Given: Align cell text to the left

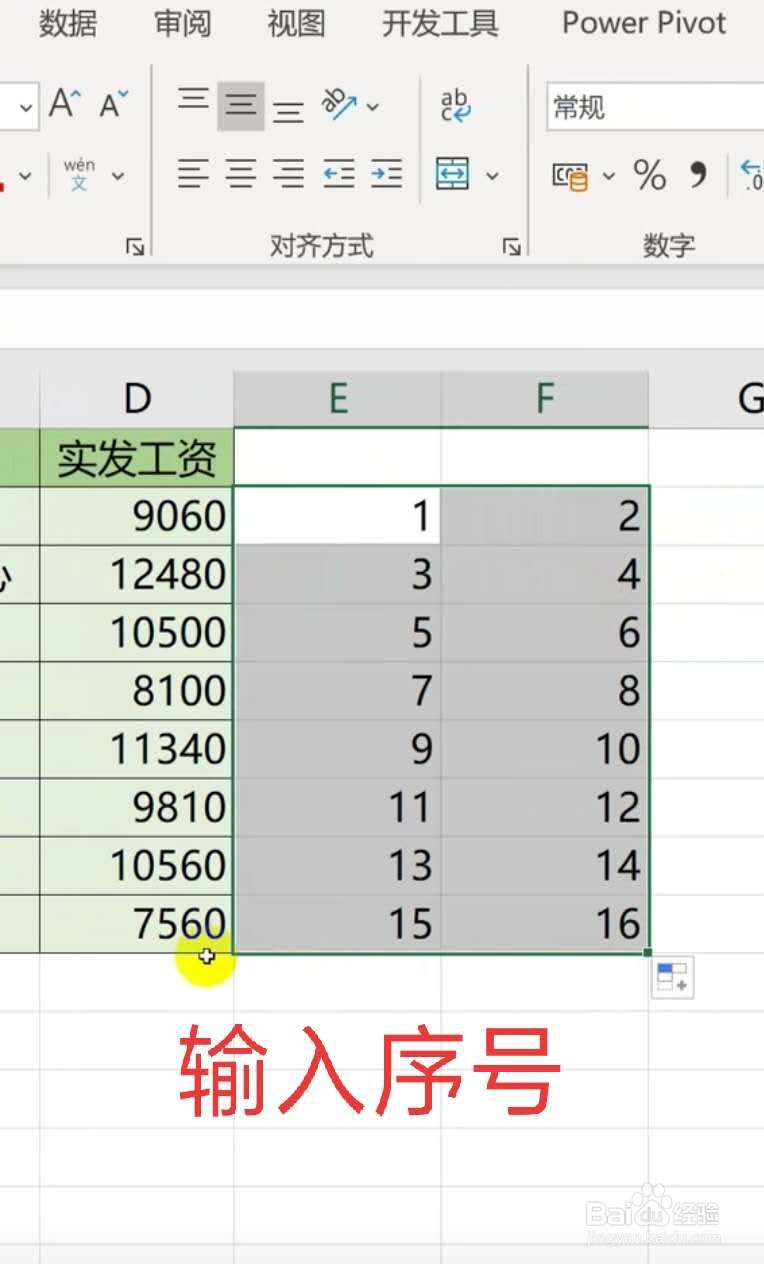Looking at the screenshot, I should [193, 175].
